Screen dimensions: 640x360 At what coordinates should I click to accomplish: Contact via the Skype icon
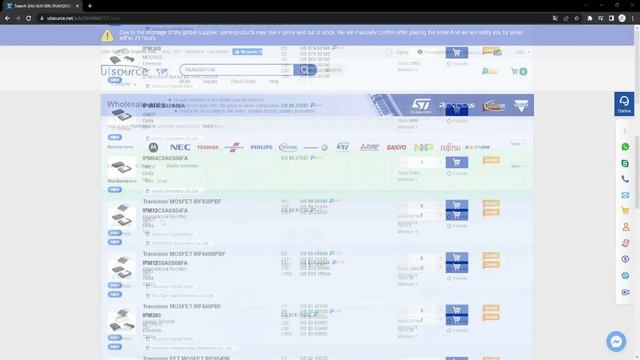coord(625,163)
